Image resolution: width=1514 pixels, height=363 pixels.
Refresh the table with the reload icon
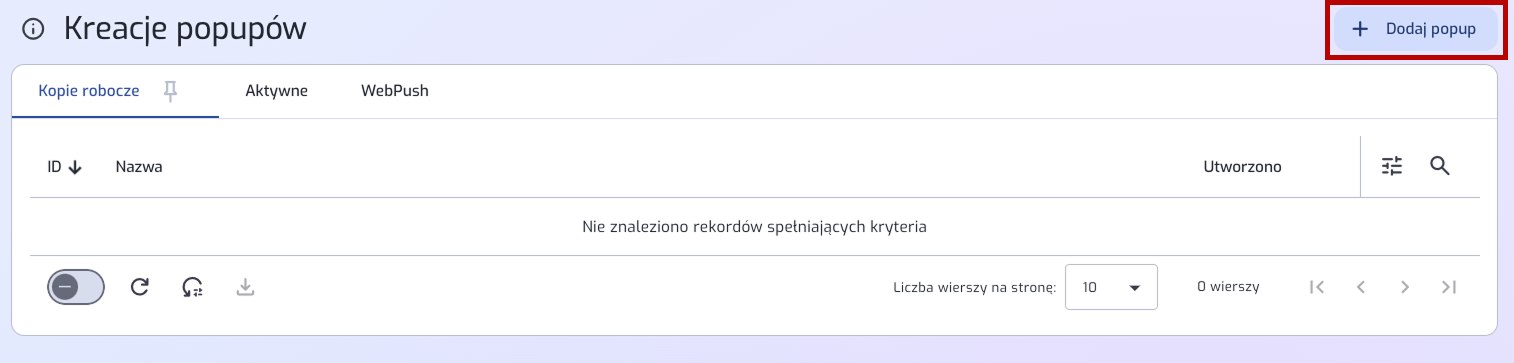140,287
